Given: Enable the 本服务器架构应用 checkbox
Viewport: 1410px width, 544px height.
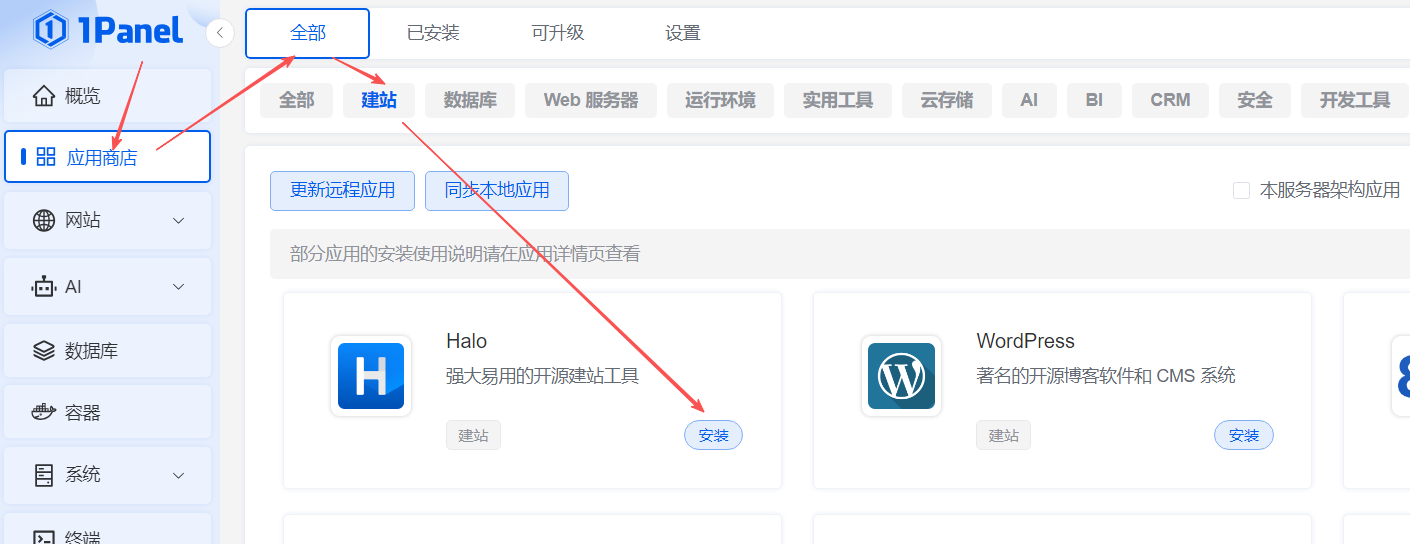Looking at the screenshot, I should pos(1241,190).
